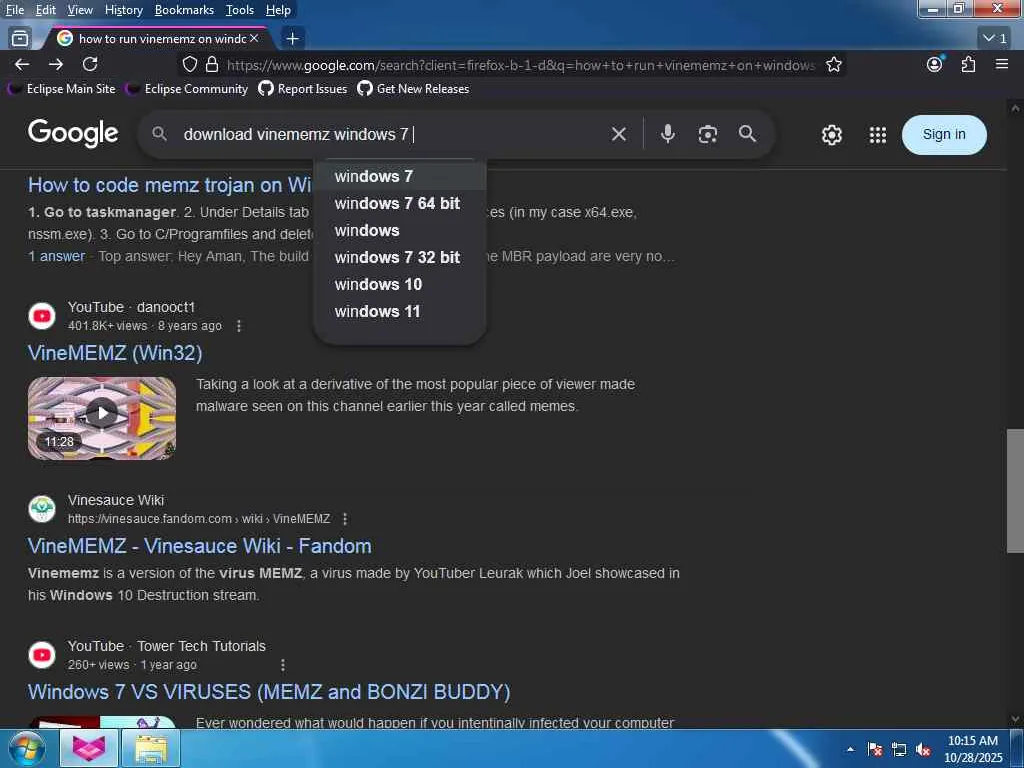The width and height of the screenshot is (1024, 768).
Task: Open options for Tower Tech Tutorials result
Action: 282,665
